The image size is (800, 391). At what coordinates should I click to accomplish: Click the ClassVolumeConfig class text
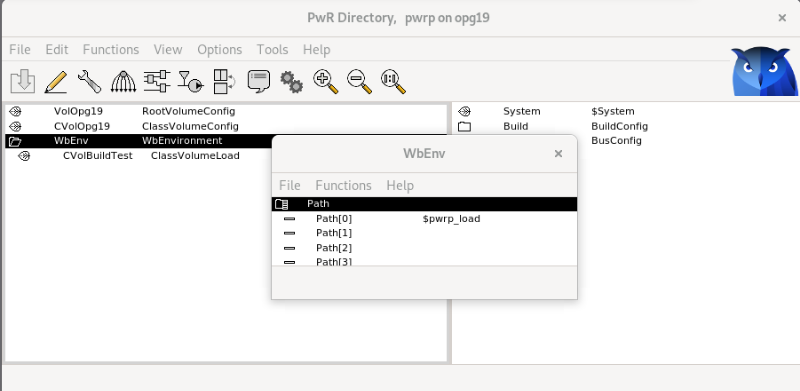coord(190,126)
